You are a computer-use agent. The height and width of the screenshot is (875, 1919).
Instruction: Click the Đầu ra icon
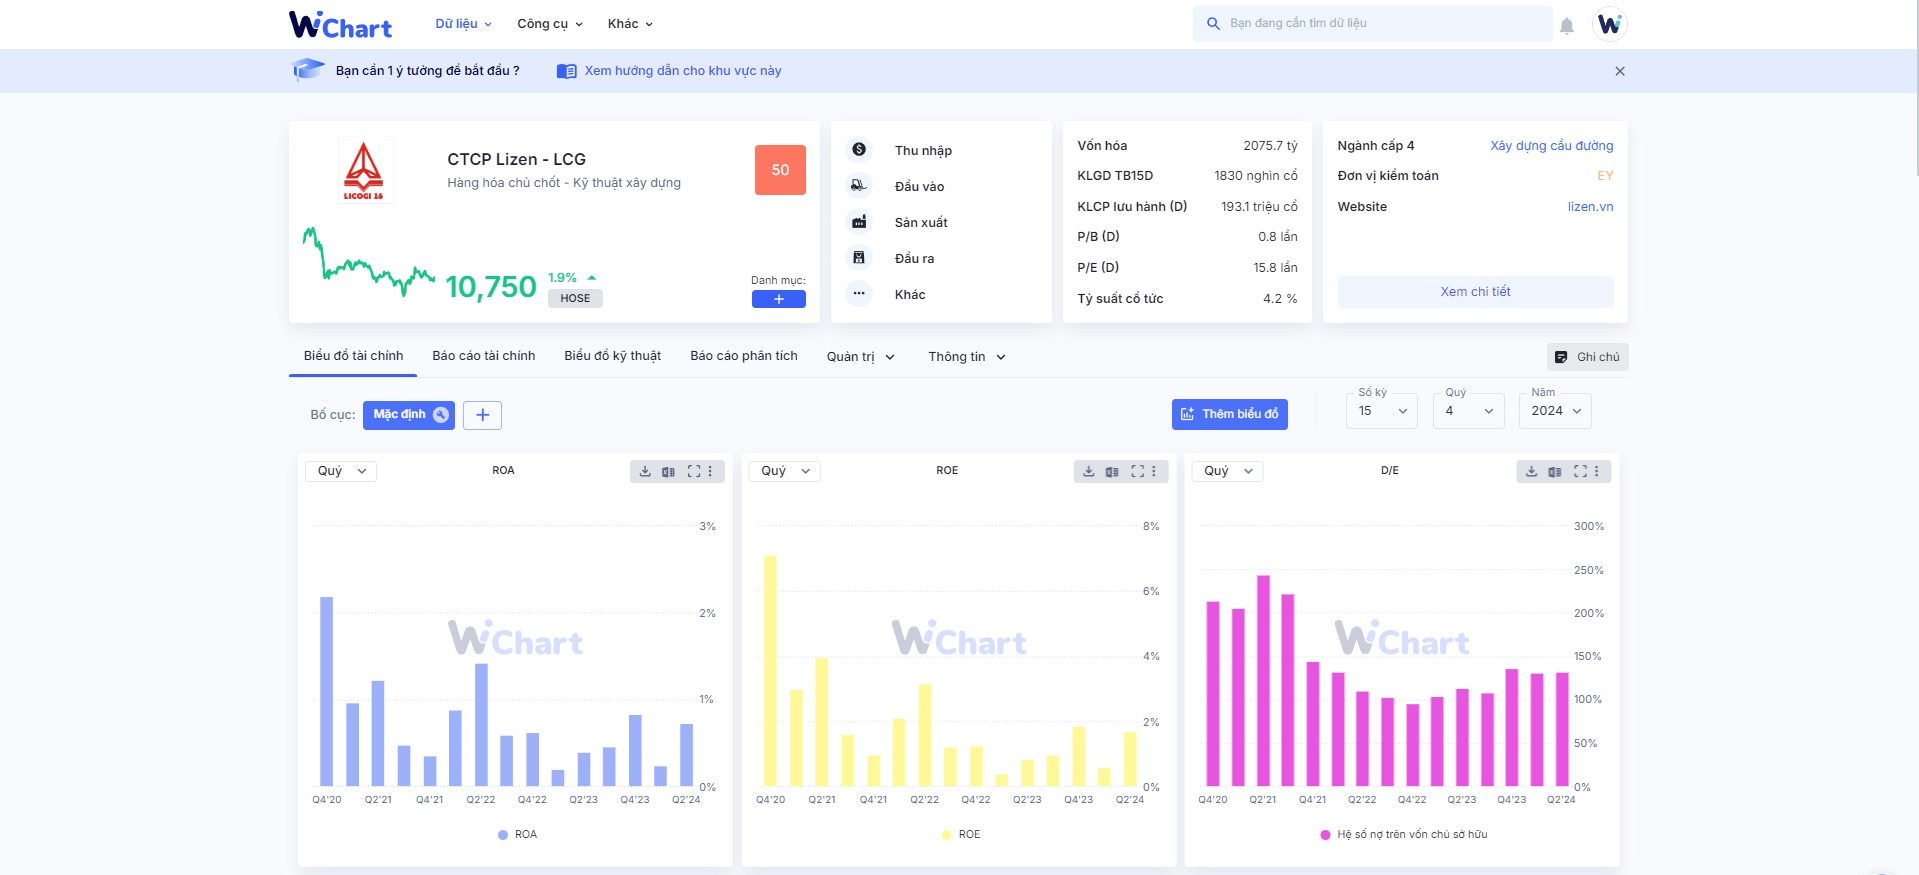[x=859, y=258]
